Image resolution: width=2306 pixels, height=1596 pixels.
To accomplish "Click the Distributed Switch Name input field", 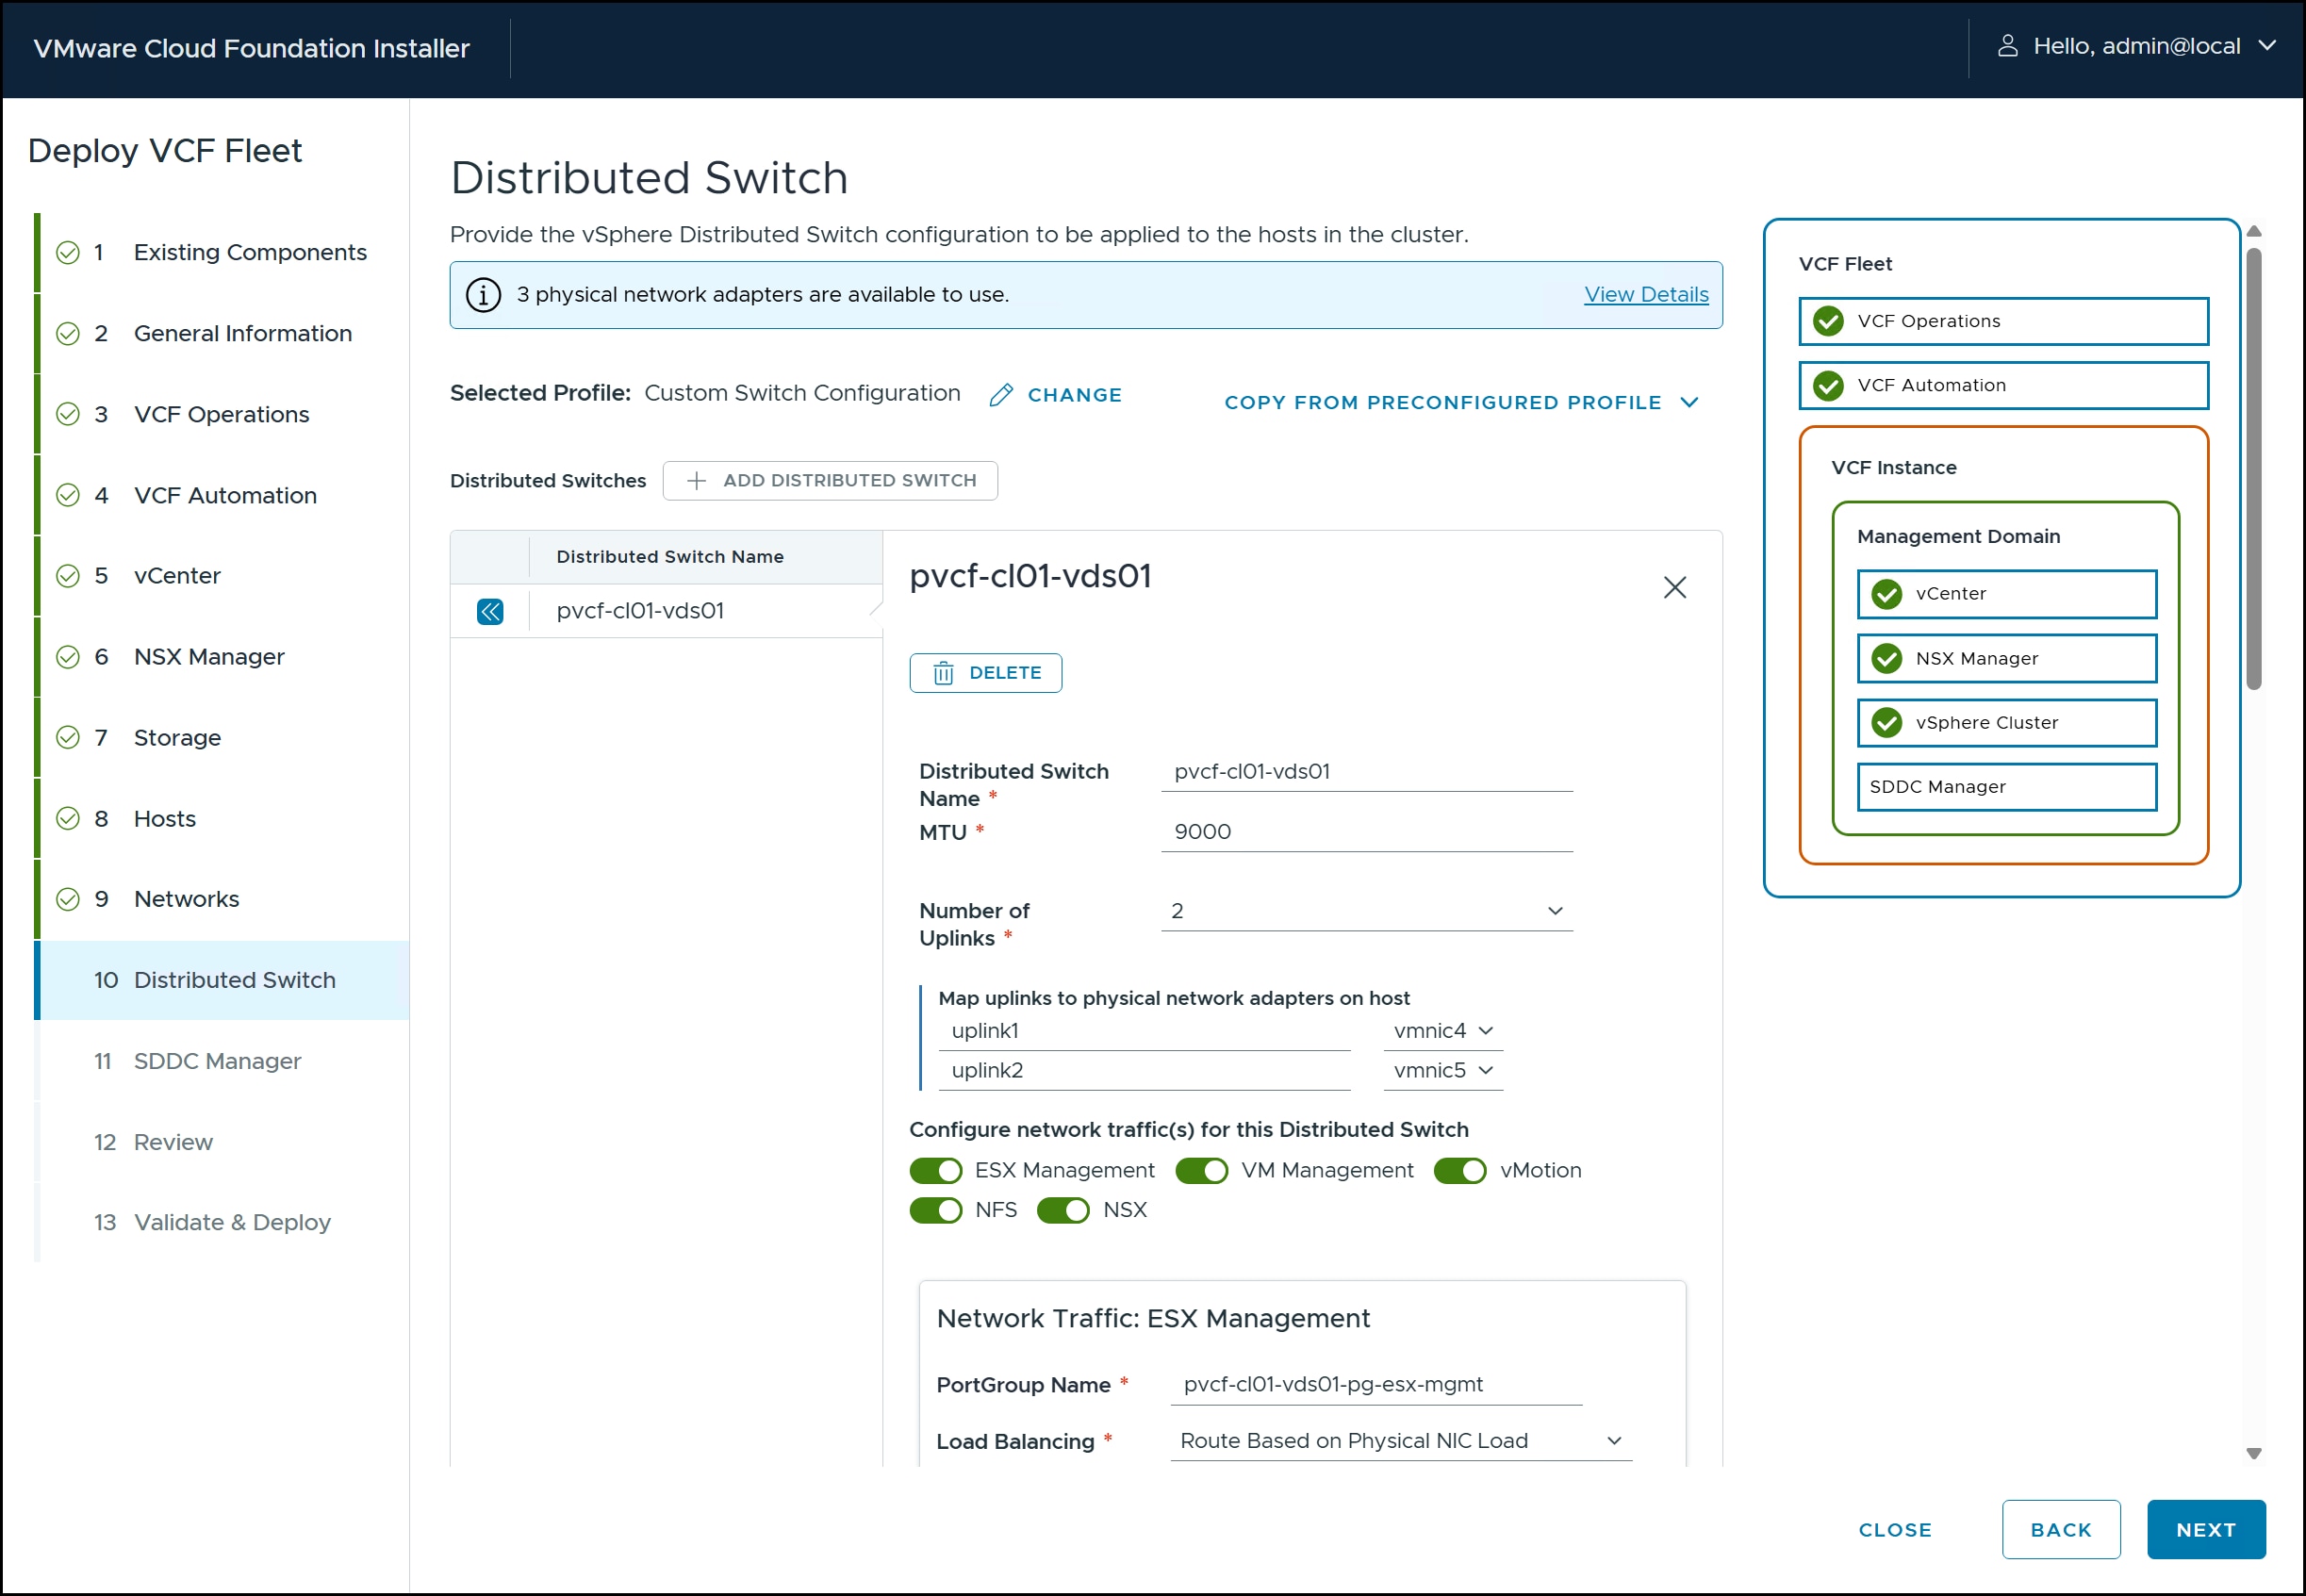I will (1367, 772).
